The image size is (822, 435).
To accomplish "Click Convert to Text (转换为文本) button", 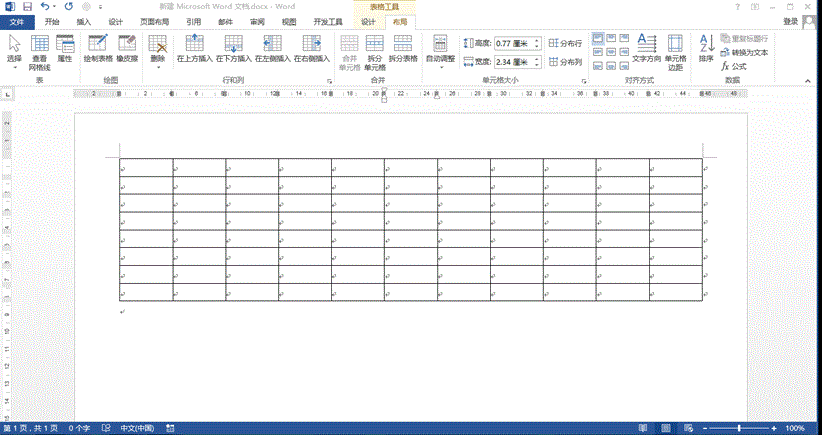I will (x=744, y=51).
